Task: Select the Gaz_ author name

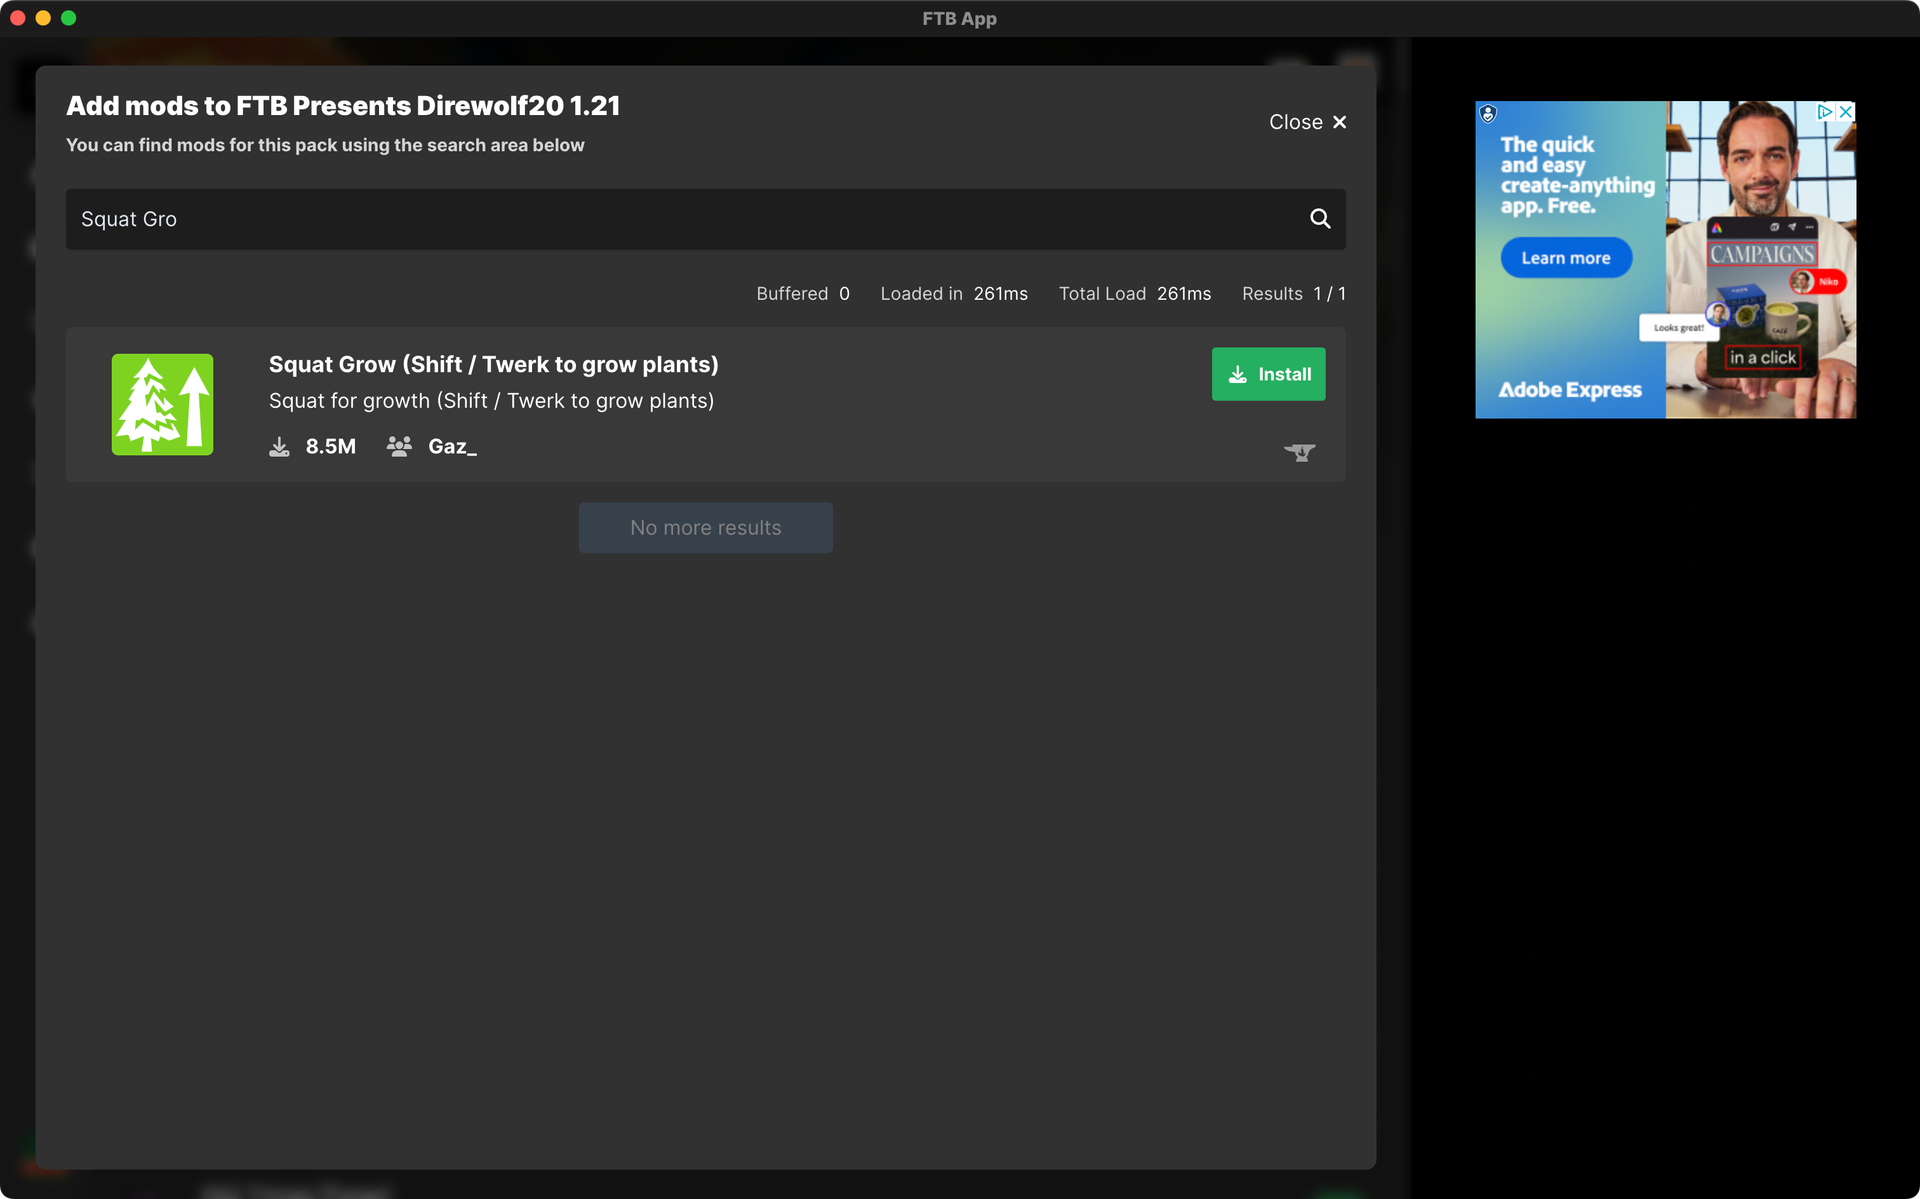Action: [x=453, y=446]
